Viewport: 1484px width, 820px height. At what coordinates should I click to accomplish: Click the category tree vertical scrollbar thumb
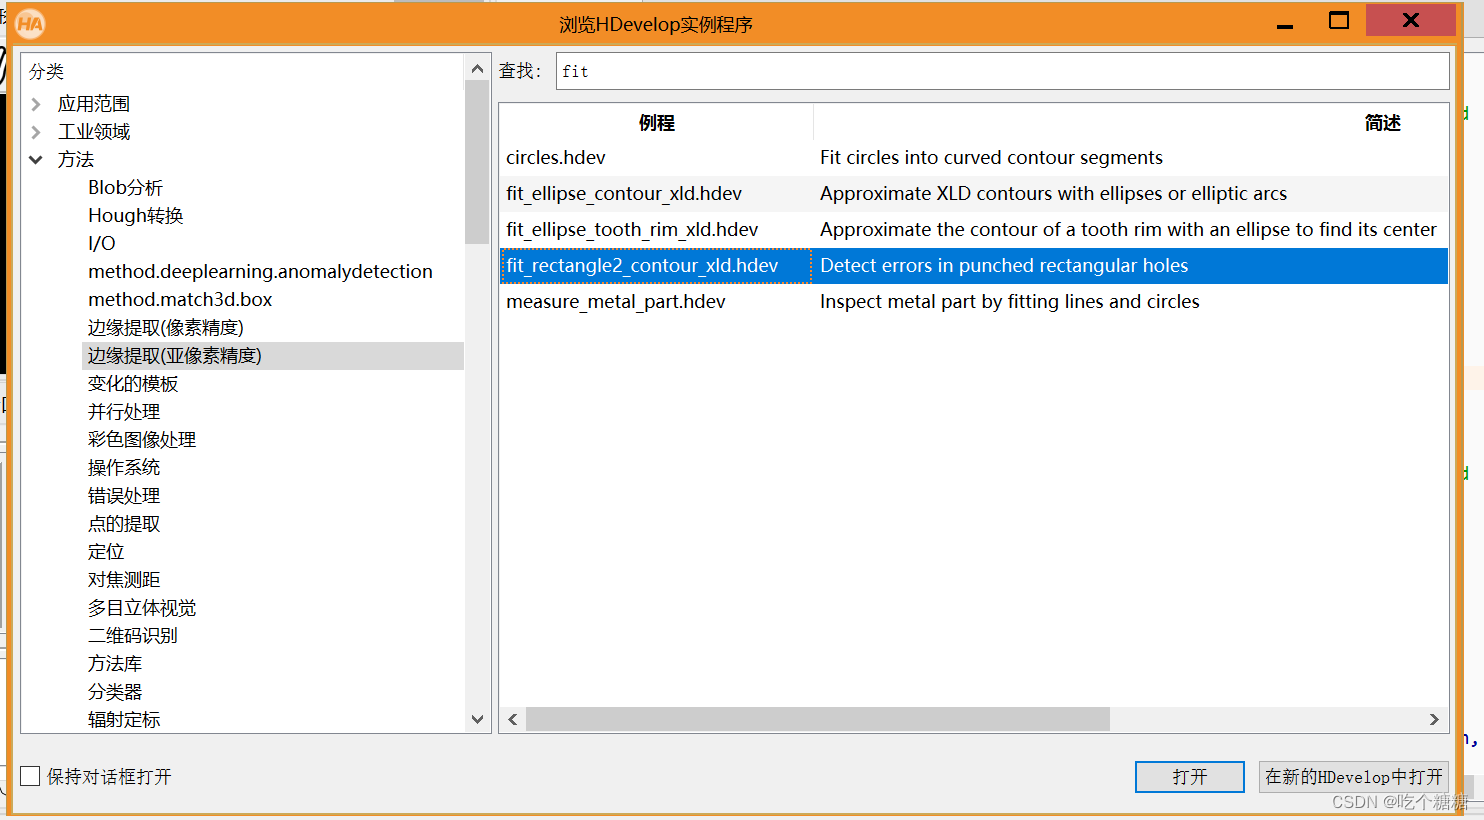coord(477,162)
